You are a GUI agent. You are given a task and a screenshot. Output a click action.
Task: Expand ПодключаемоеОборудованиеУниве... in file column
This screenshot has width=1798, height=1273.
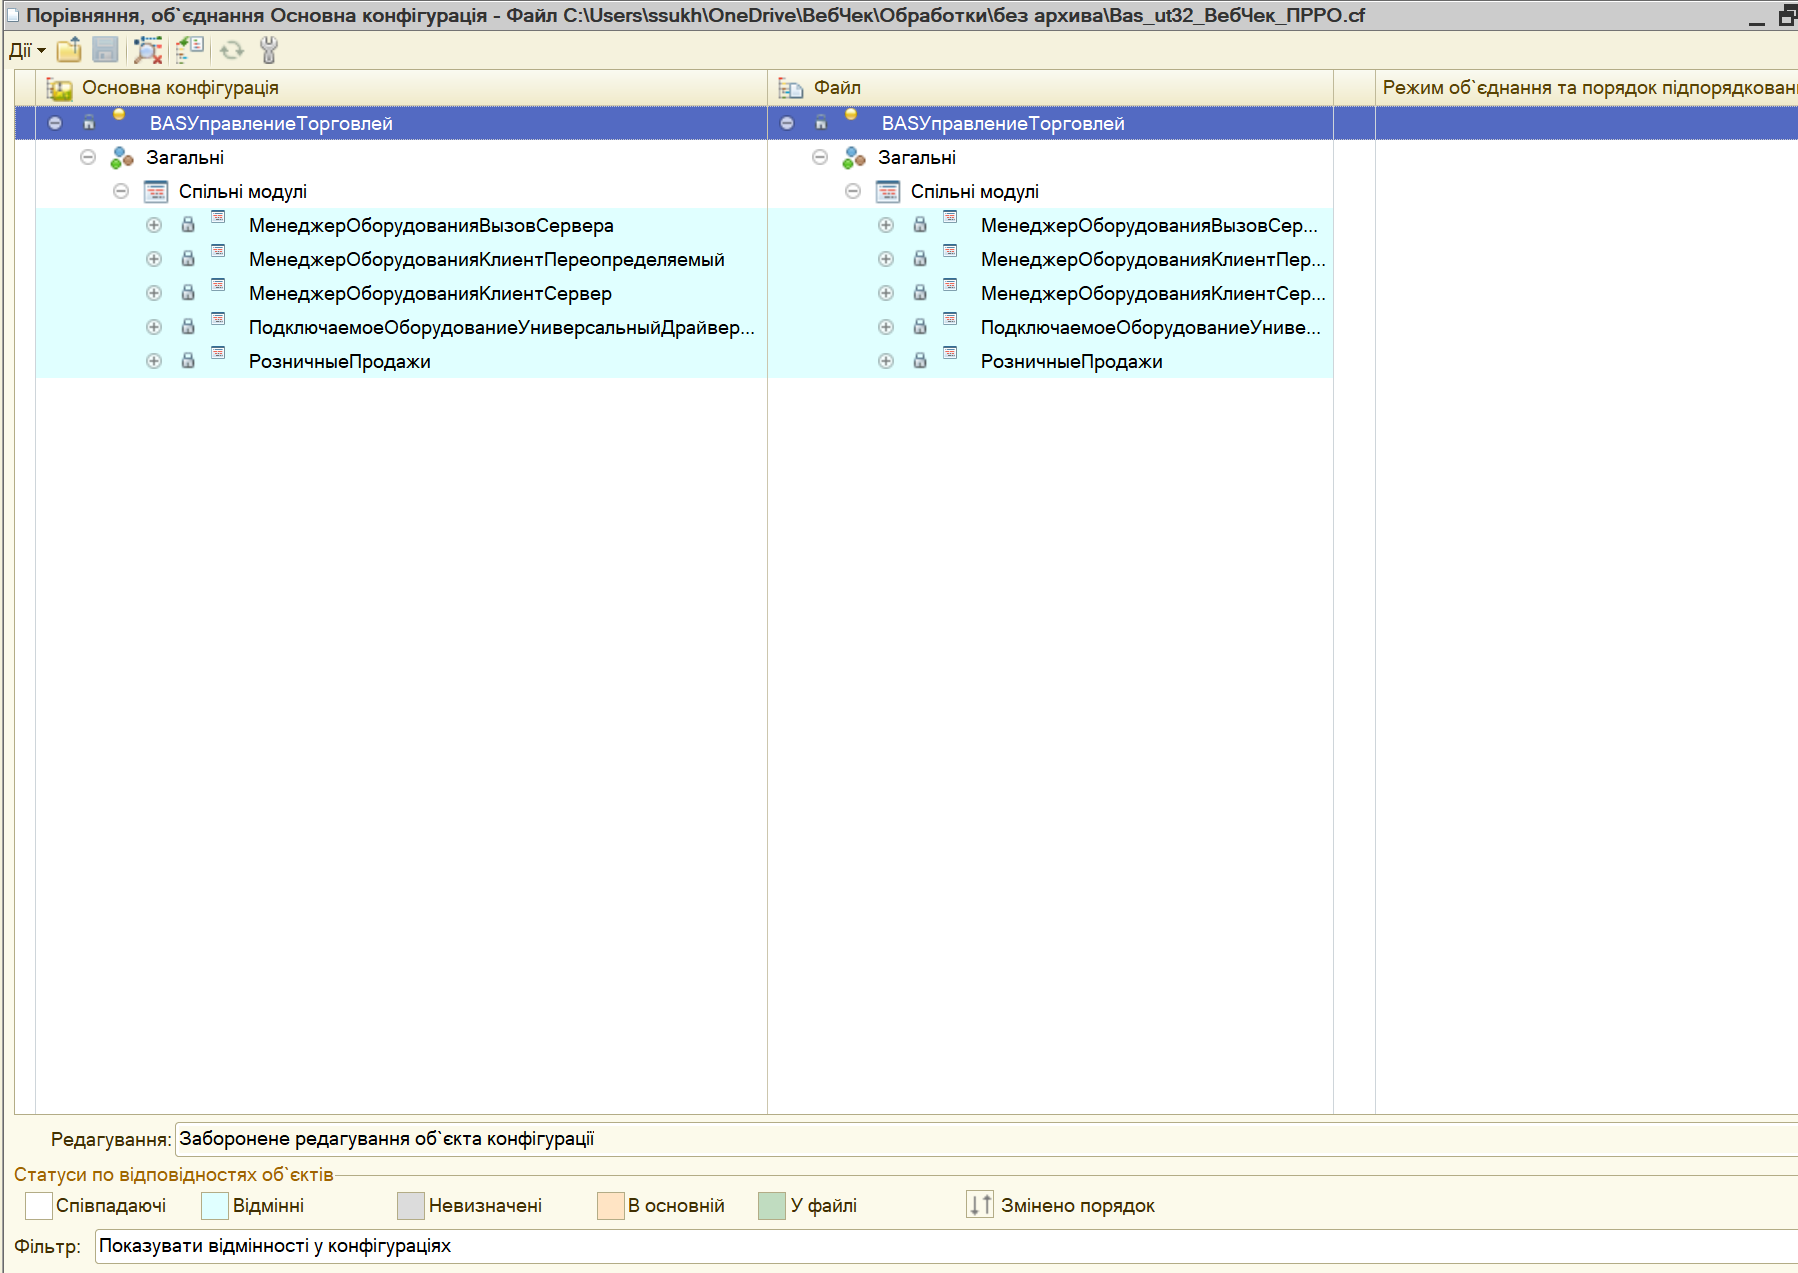click(x=886, y=327)
